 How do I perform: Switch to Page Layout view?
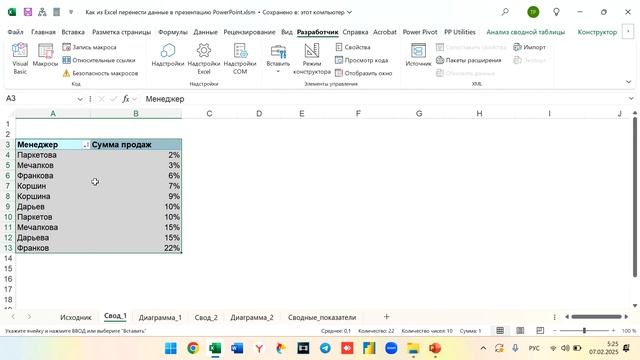520,331
